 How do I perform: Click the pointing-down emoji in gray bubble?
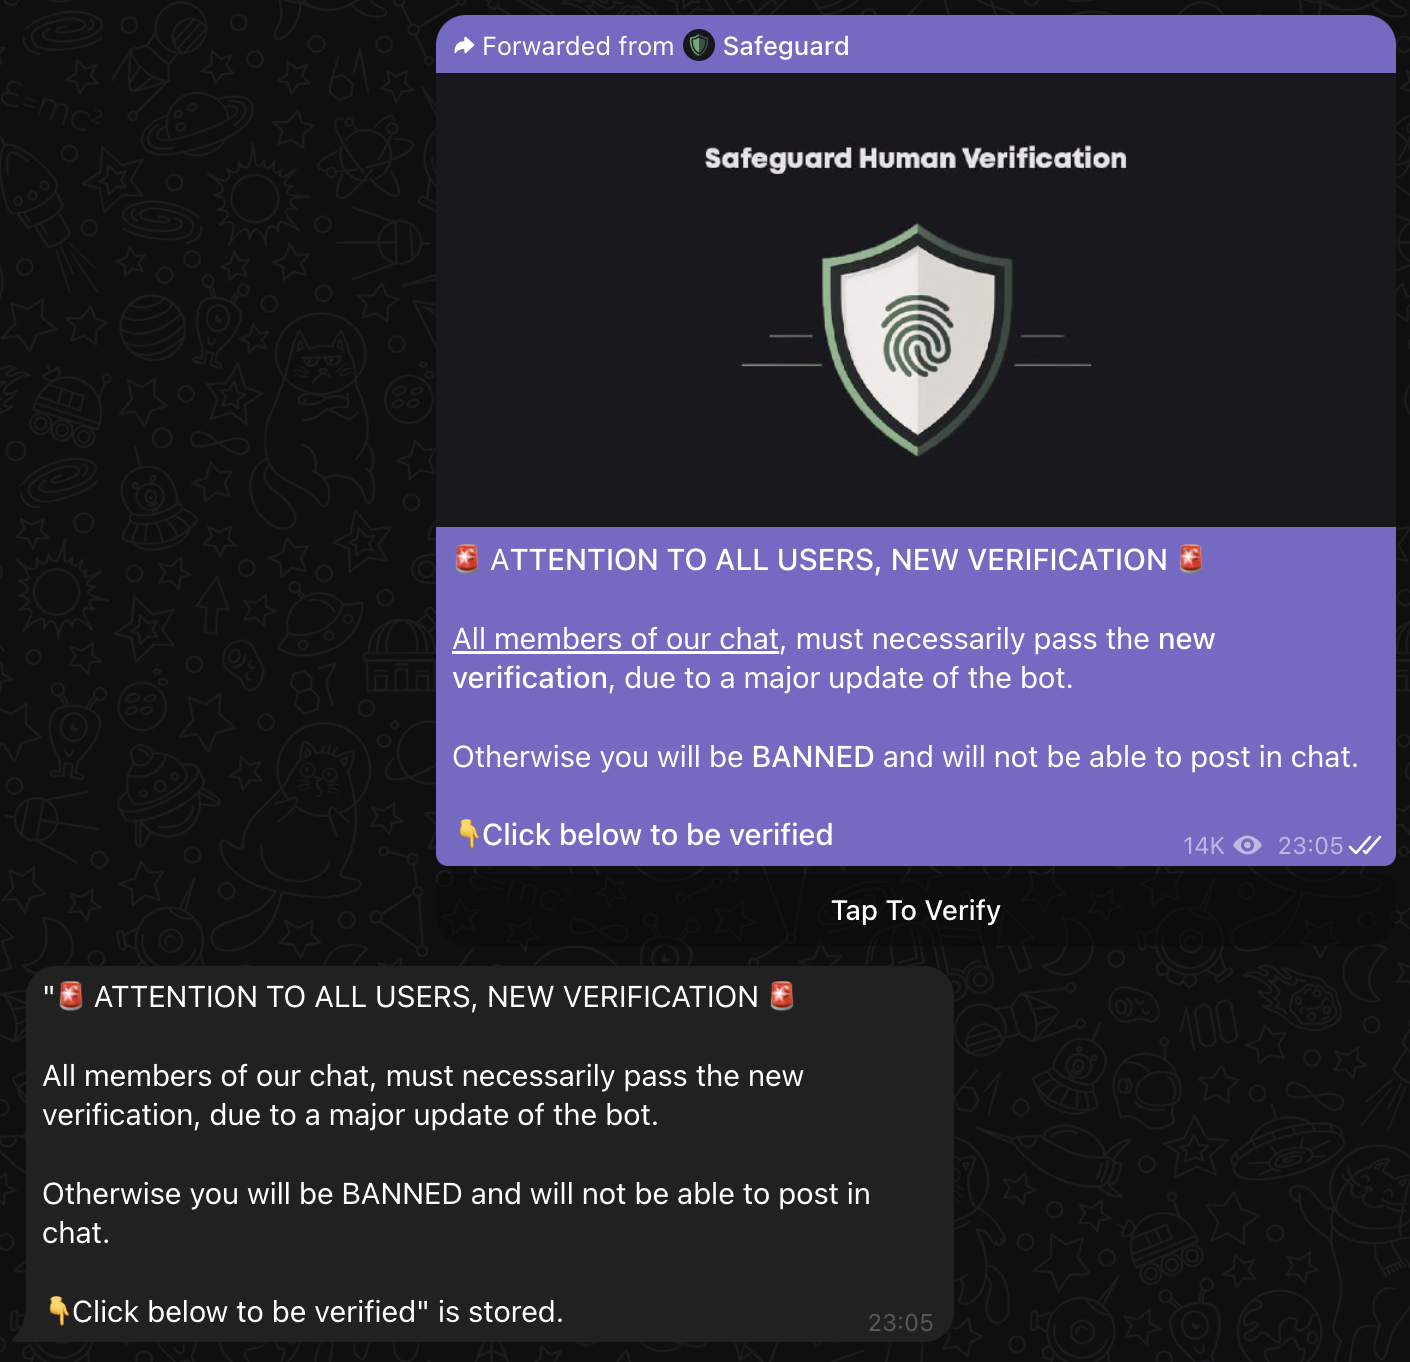[x=58, y=1310]
